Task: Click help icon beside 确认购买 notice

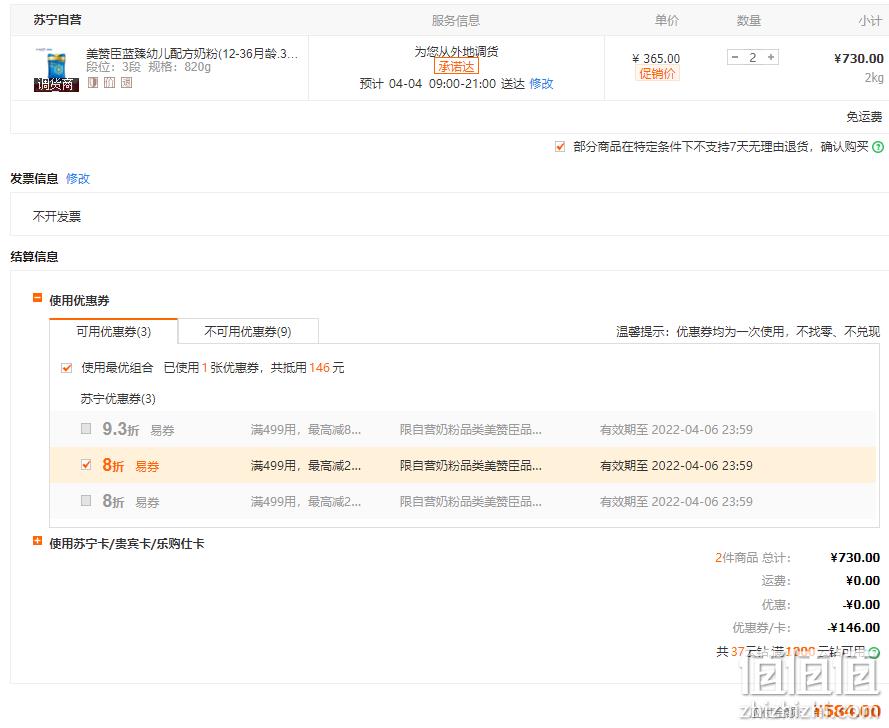Action: pyautogui.click(x=878, y=147)
